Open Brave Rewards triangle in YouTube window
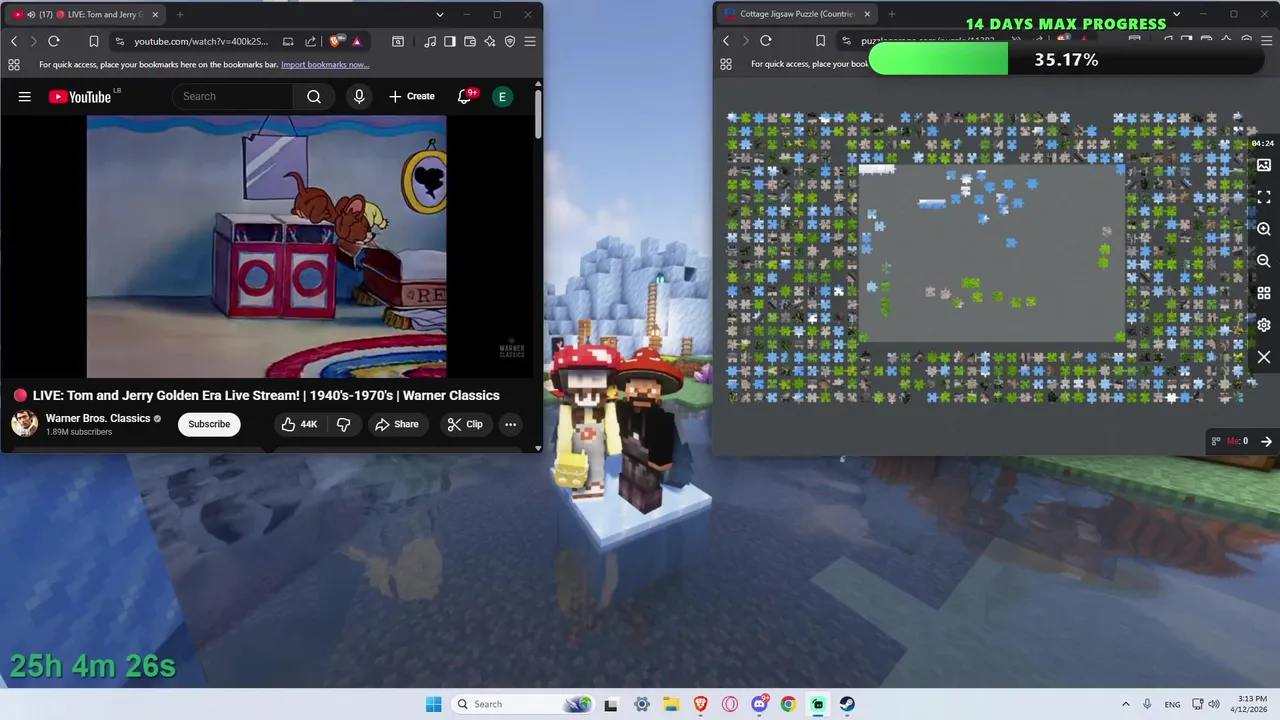This screenshot has width=1280, height=720. [x=357, y=41]
